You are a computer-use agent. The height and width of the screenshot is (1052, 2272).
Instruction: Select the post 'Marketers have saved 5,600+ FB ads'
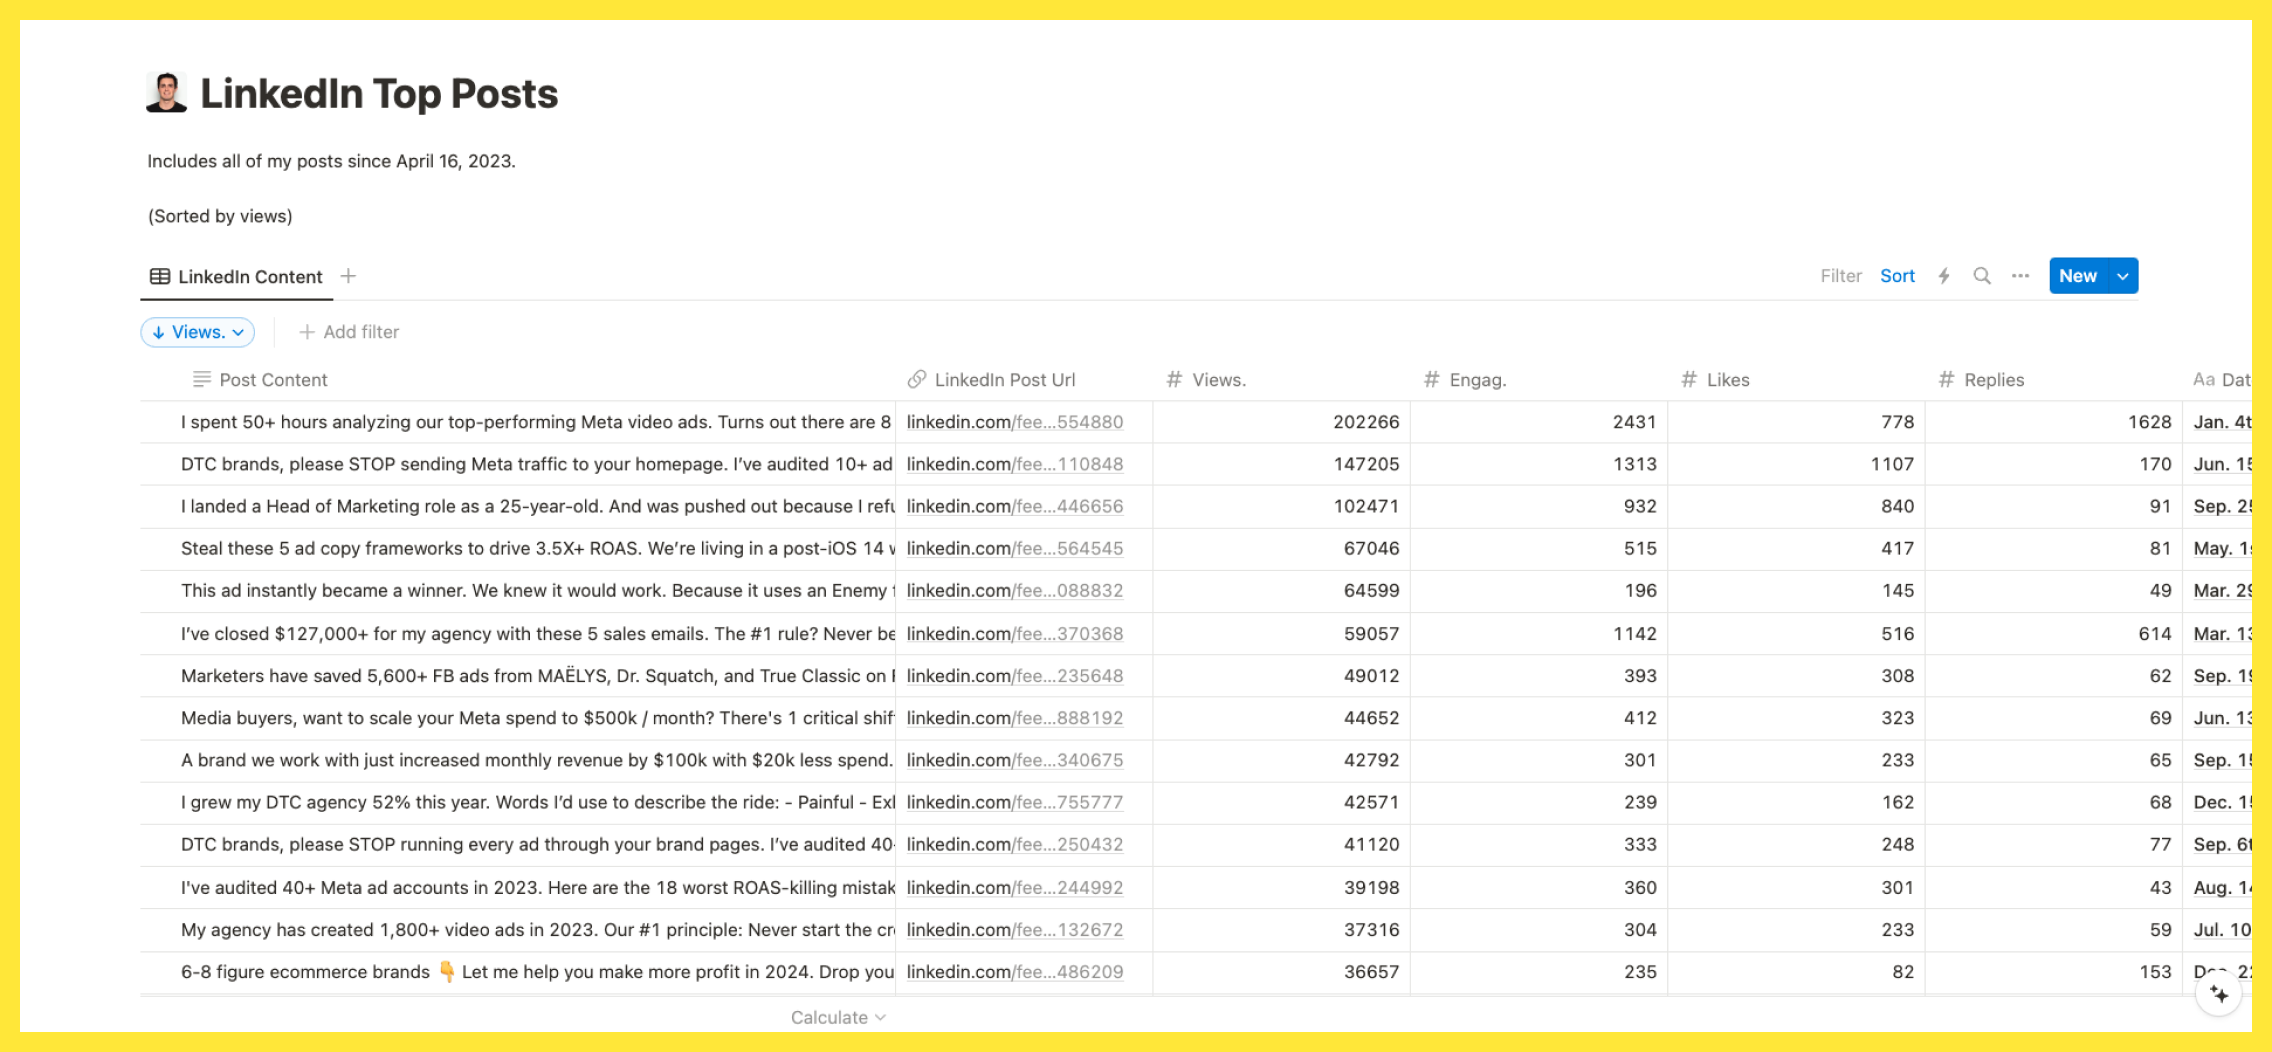tap(536, 676)
